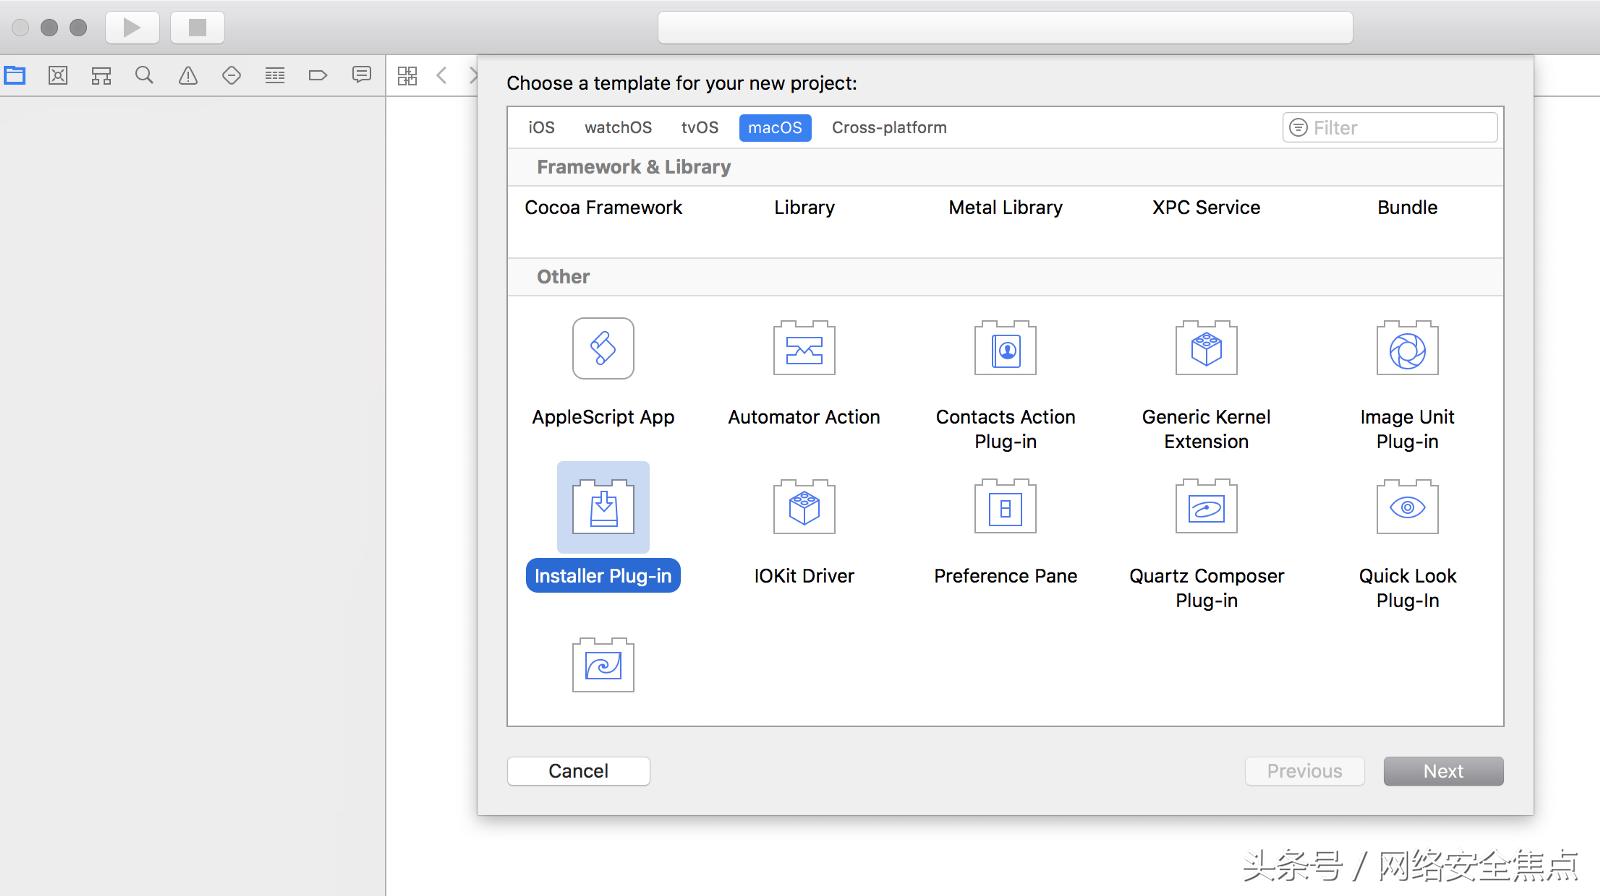Viewport: 1600px width, 896px height.
Task: Switch to the watchOS platform tab
Action: click(x=618, y=127)
